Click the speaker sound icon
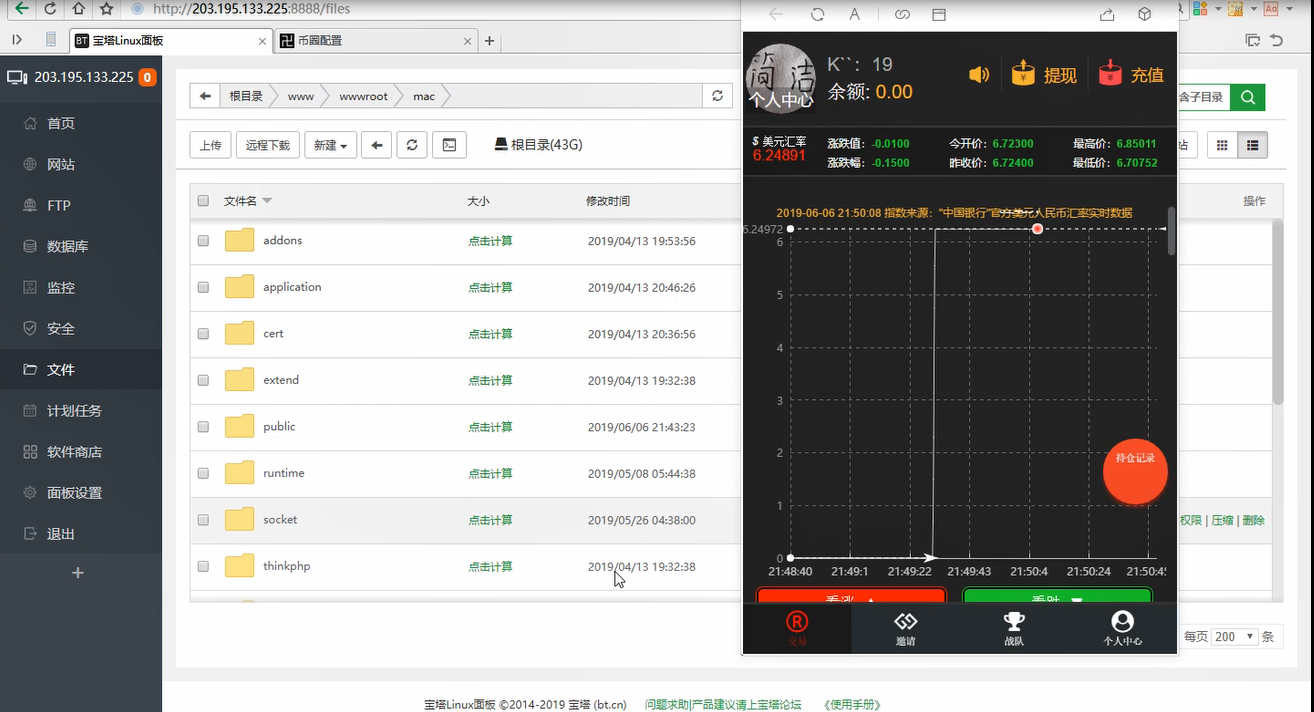Viewport: 1314px width, 712px height. pos(978,75)
